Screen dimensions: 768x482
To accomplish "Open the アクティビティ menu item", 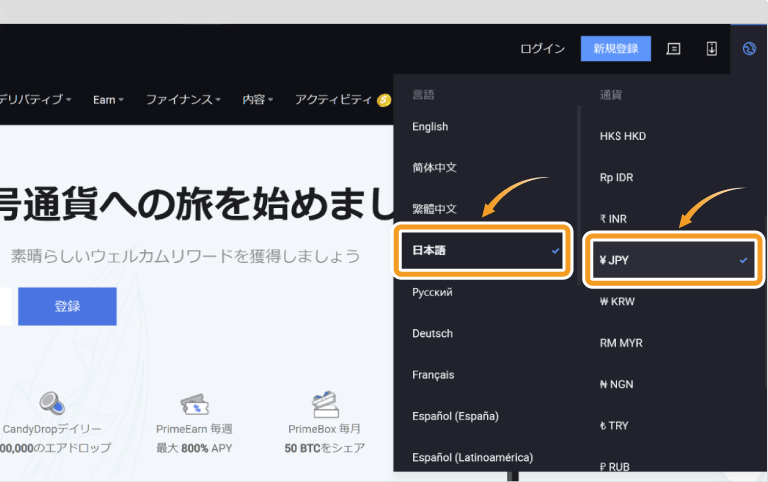I will pyautogui.click(x=333, y=99).
